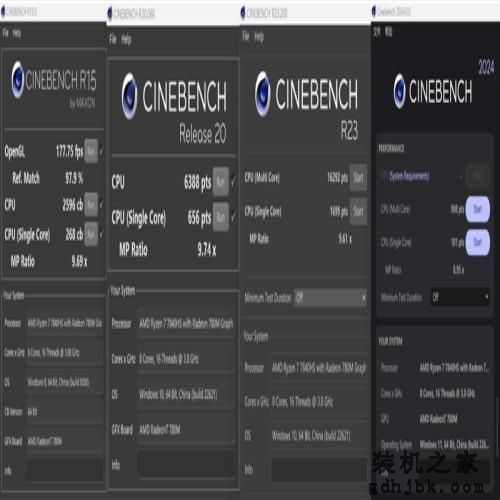Select the 6388 pts CPU score in R20
The width and height of the screenshot is (500, 500).
198,183
